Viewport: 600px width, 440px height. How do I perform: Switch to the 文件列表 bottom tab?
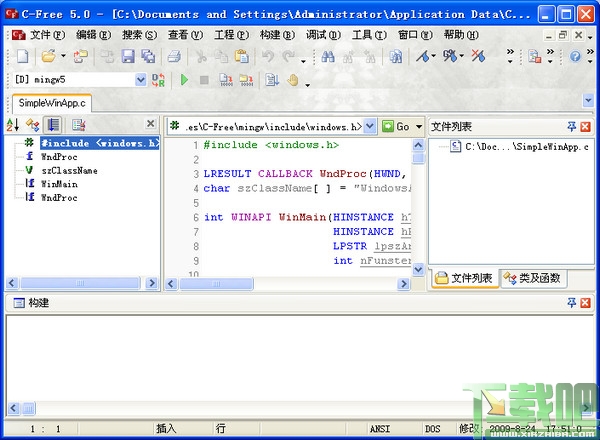[465, 278]
